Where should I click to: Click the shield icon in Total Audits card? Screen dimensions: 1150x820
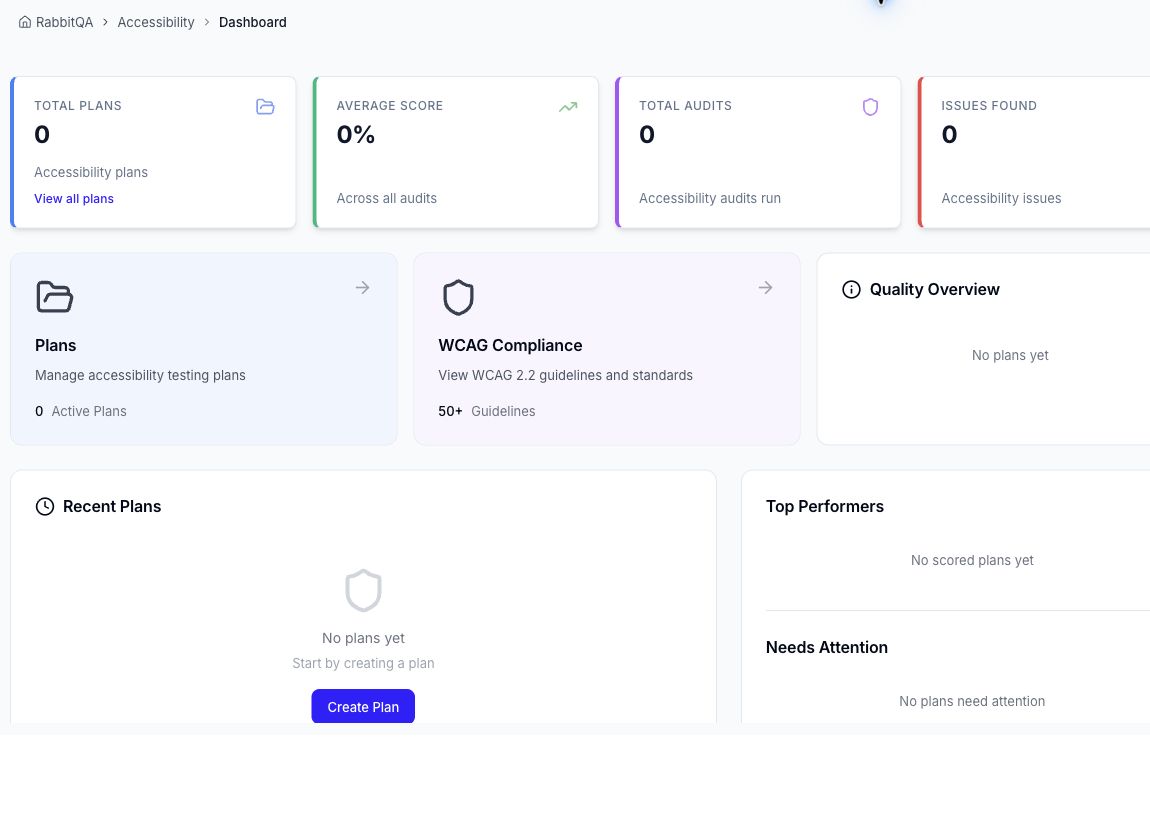870,107
